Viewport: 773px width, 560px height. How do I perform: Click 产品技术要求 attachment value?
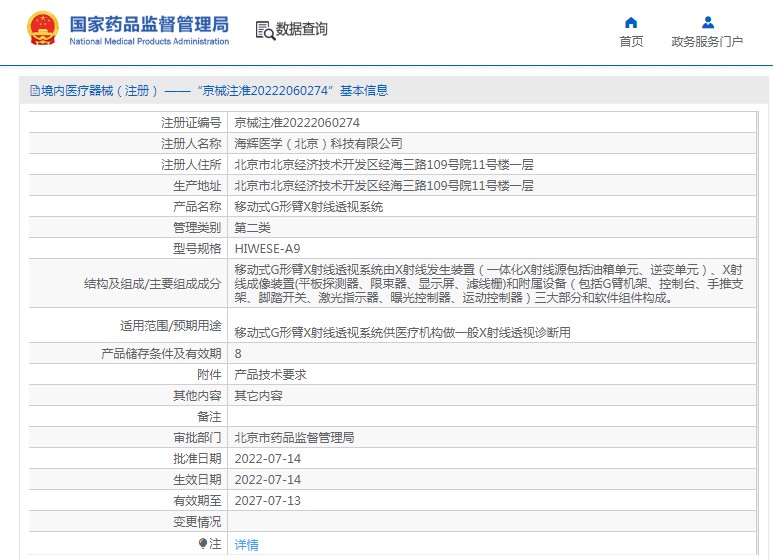(270, 375)
